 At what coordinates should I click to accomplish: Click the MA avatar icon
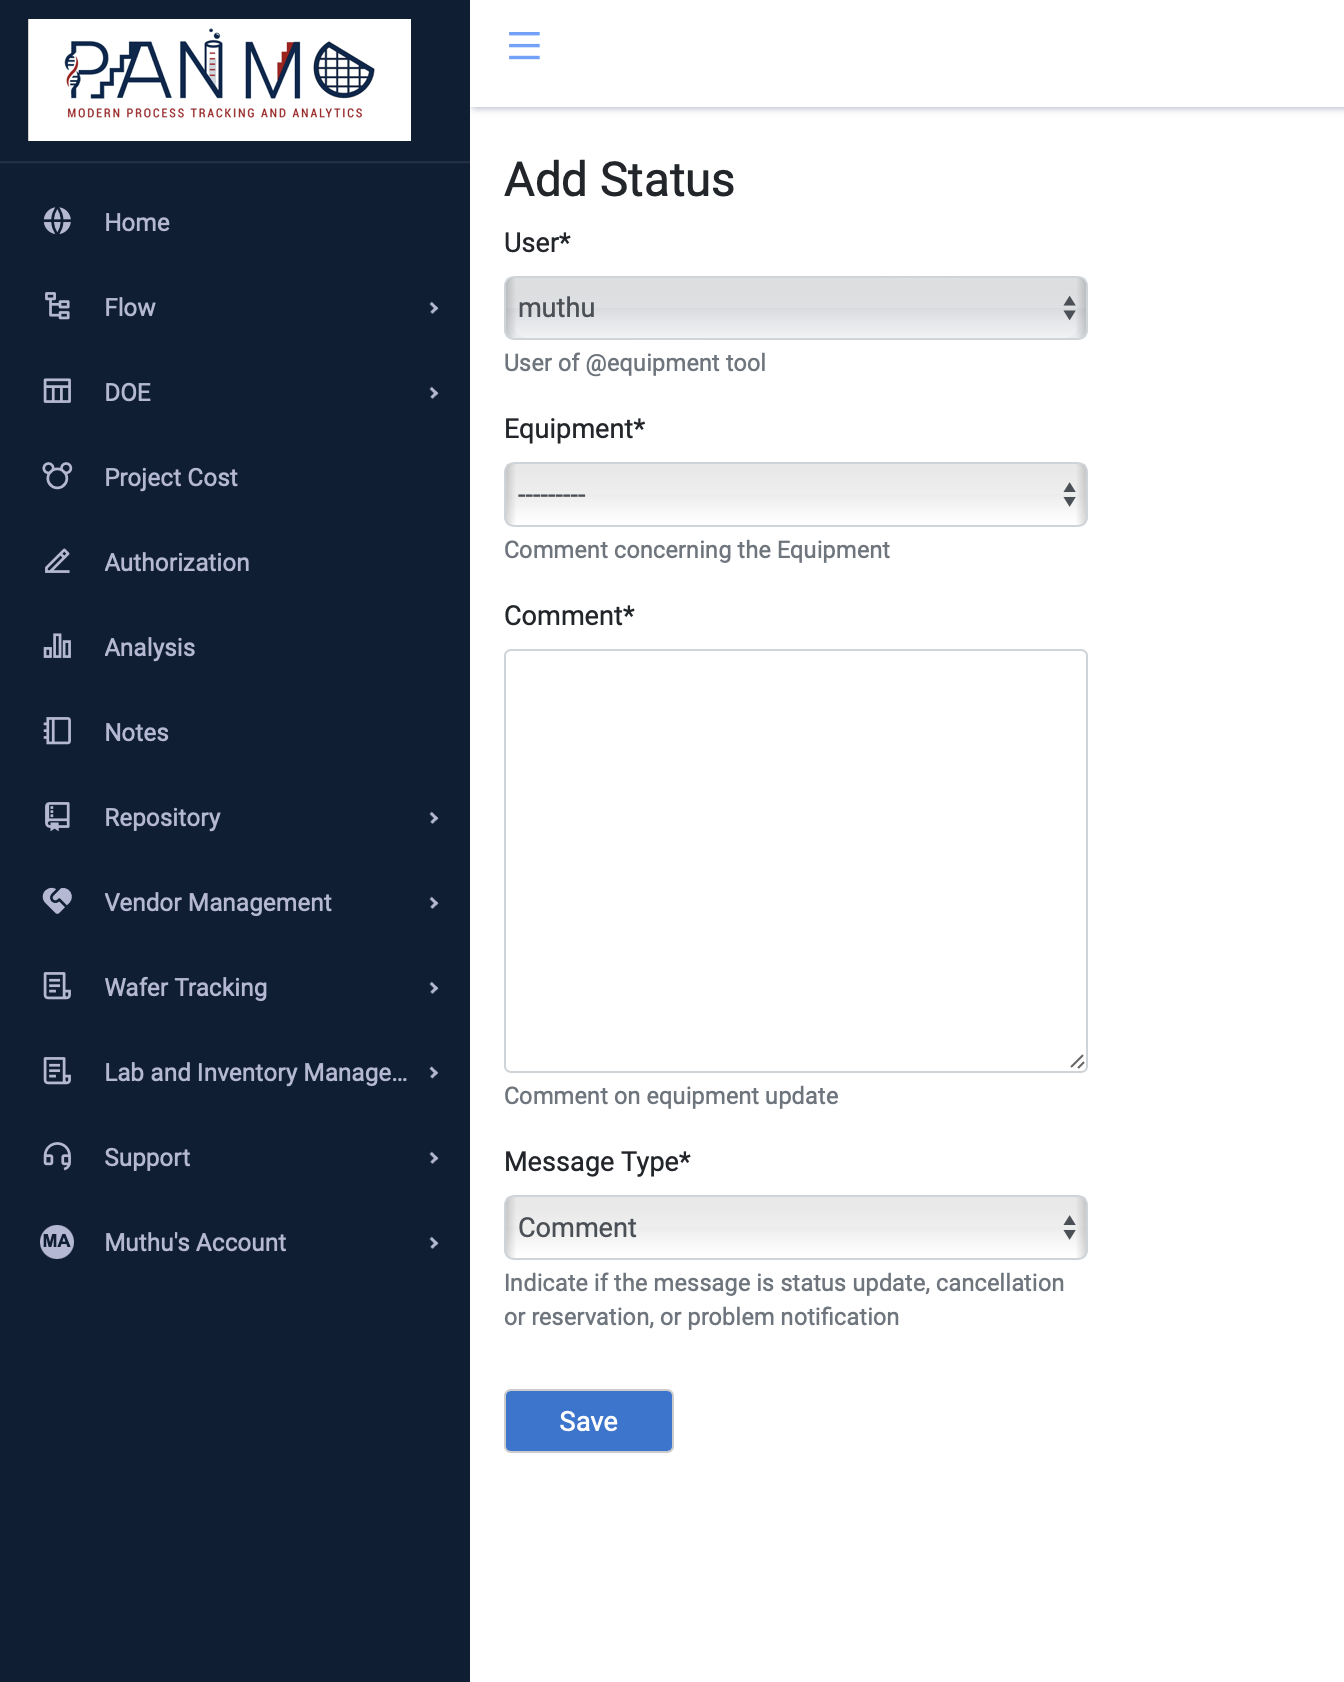[57, 1241]
